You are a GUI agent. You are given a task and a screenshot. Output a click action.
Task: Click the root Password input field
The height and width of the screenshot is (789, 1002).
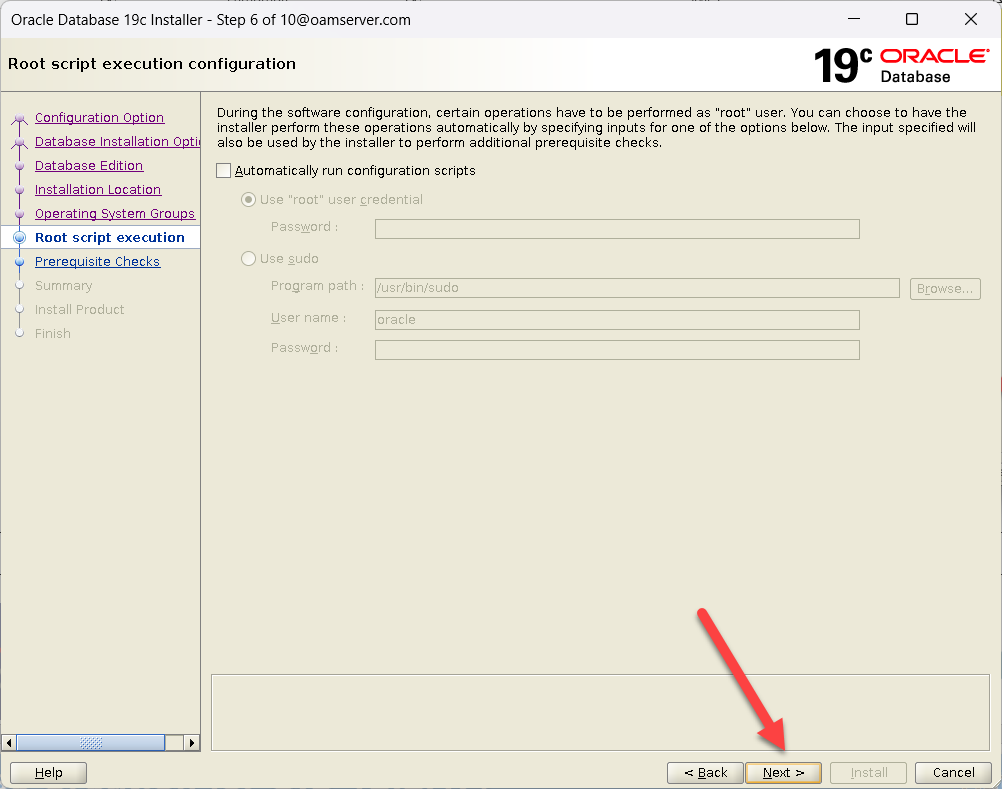pyautogui.click(x=617, y=229)
